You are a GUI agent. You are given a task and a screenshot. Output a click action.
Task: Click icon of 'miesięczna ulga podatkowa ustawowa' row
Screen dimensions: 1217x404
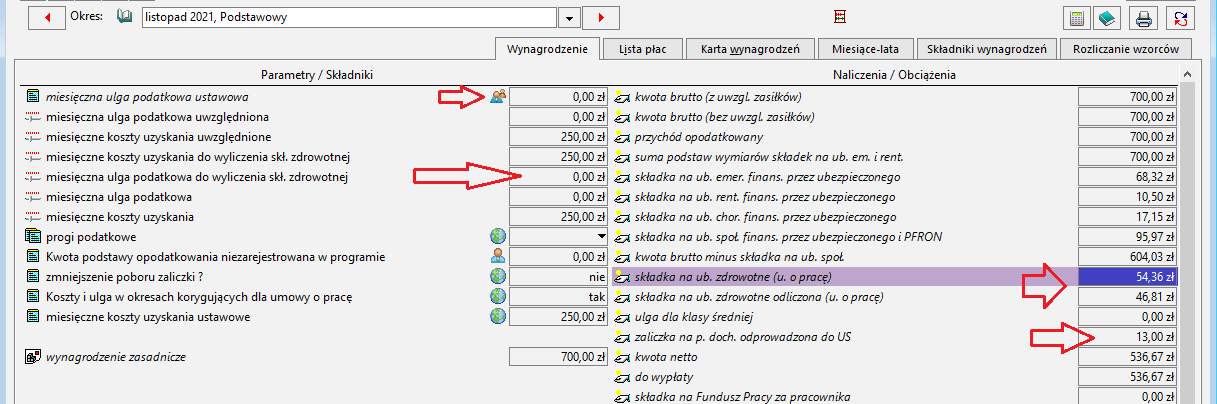coord(33,97)
